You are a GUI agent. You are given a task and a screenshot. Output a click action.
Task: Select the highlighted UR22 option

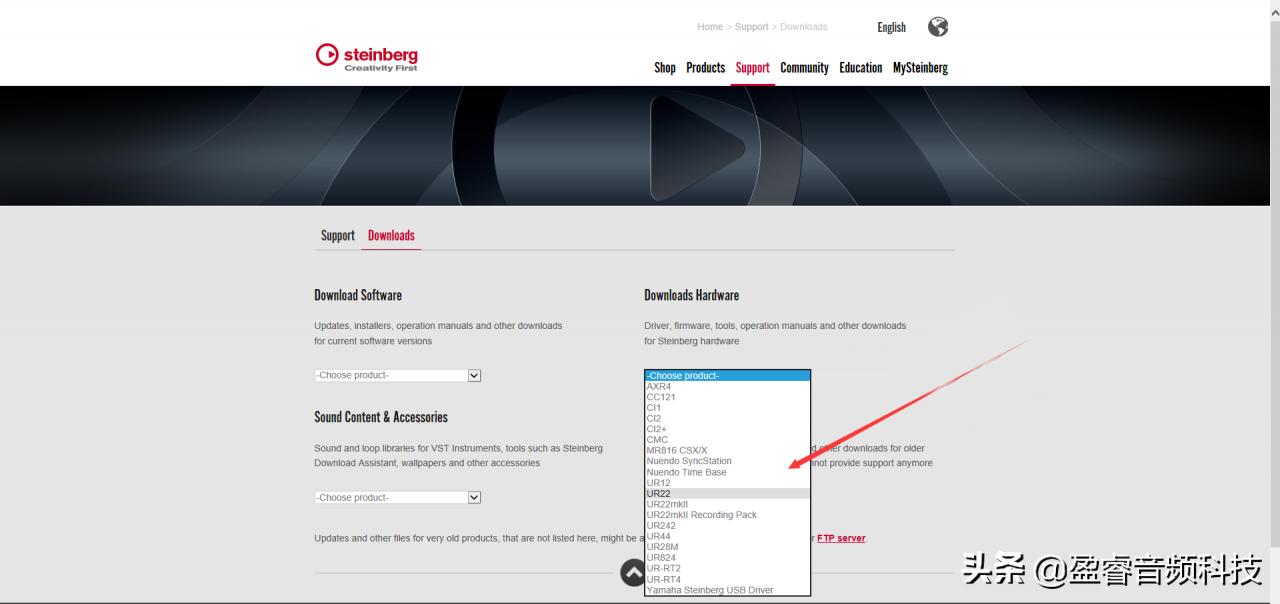(727, 494)
